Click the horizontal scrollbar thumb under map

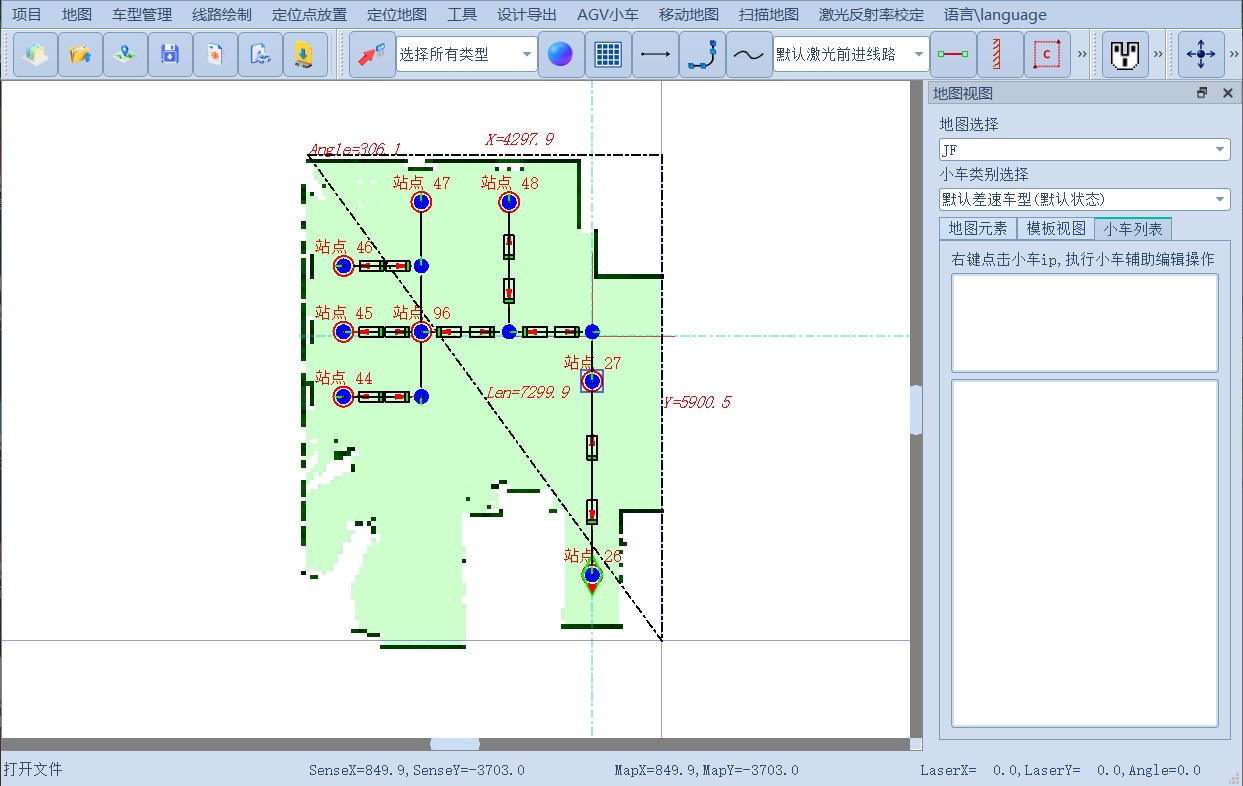[x=455, y=744]
